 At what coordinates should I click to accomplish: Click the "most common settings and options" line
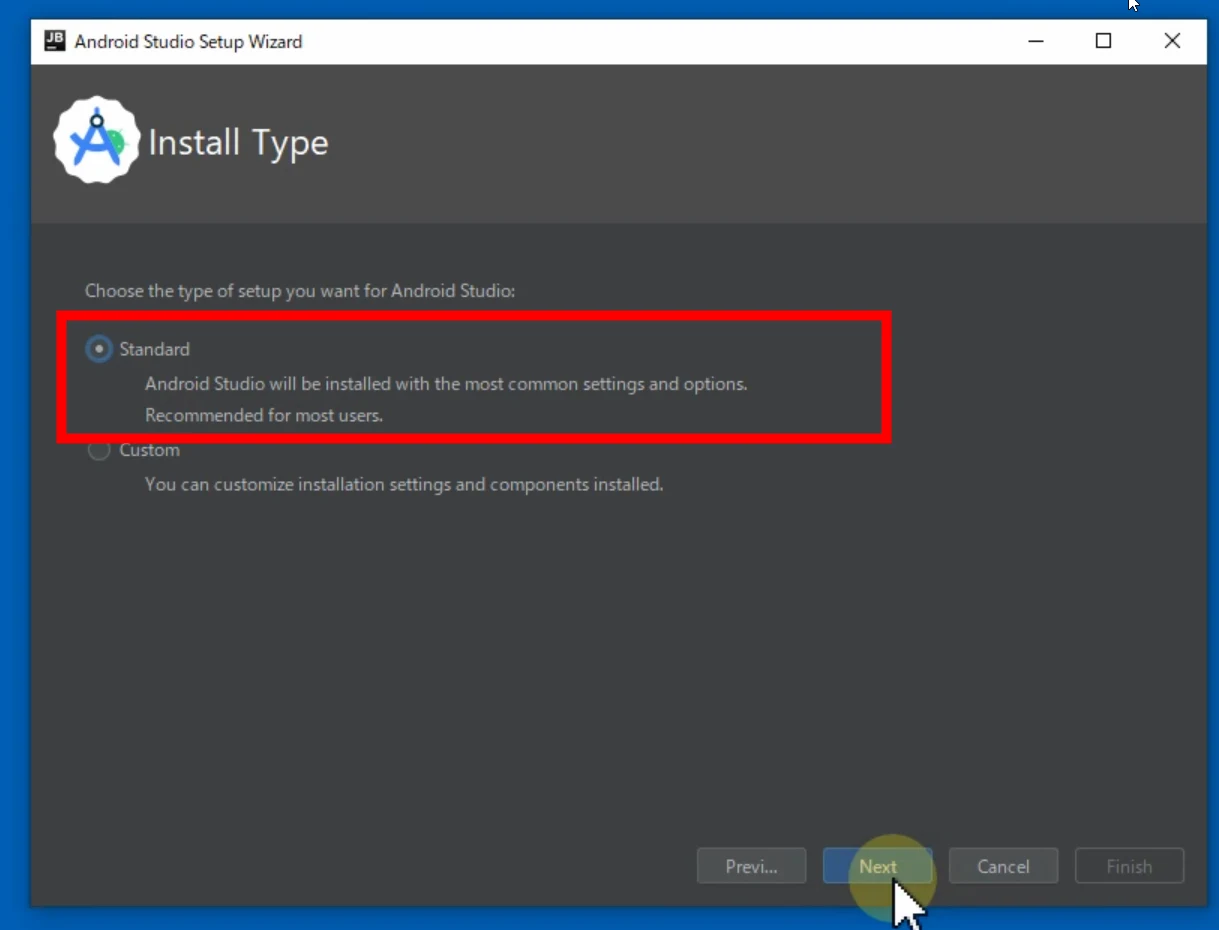[x=446, y=384]
